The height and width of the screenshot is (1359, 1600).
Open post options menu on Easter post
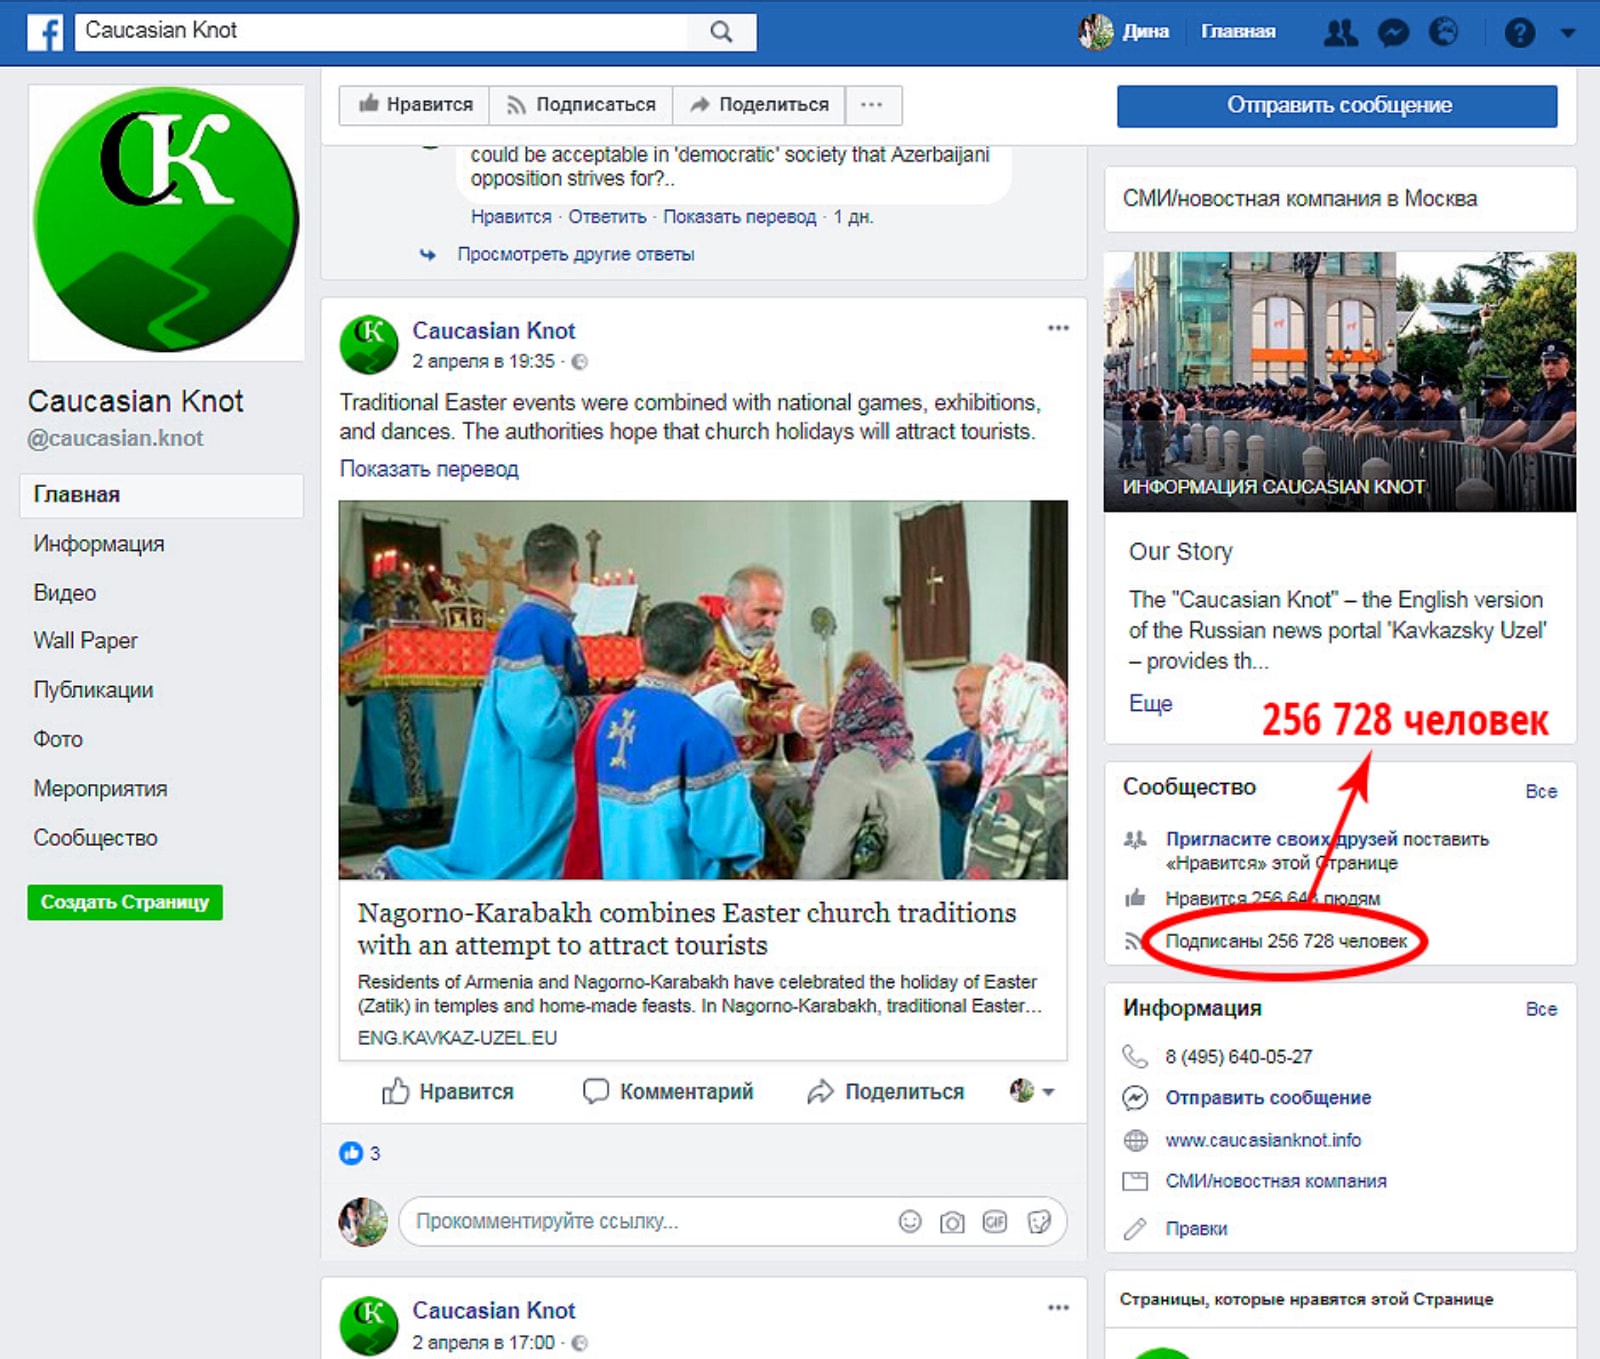click(1058, 329)
